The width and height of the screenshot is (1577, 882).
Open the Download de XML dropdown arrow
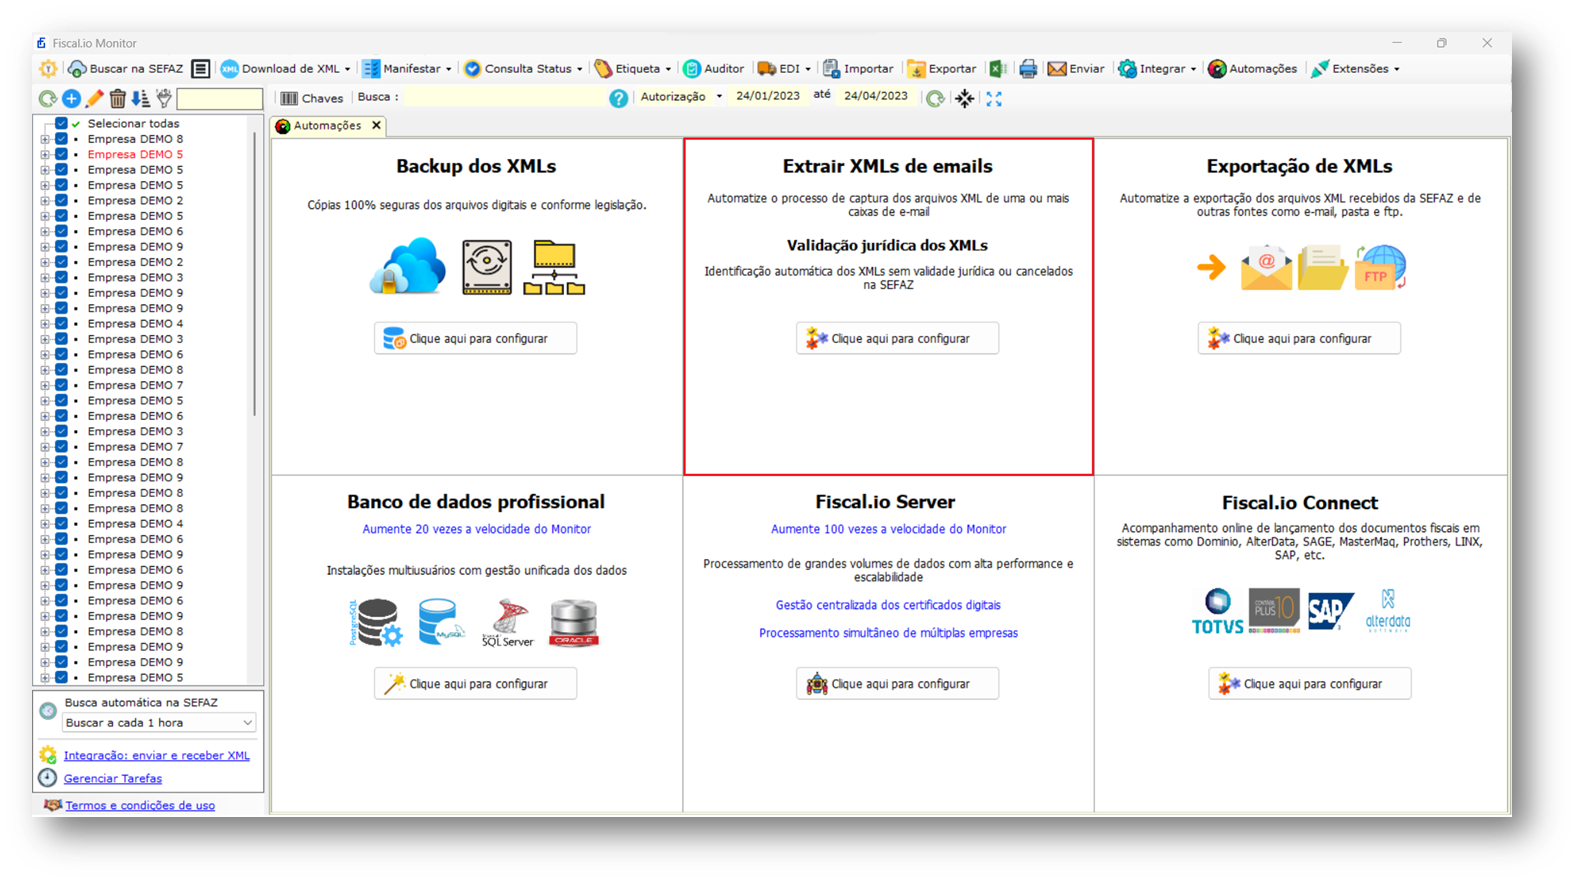(347, 69)
